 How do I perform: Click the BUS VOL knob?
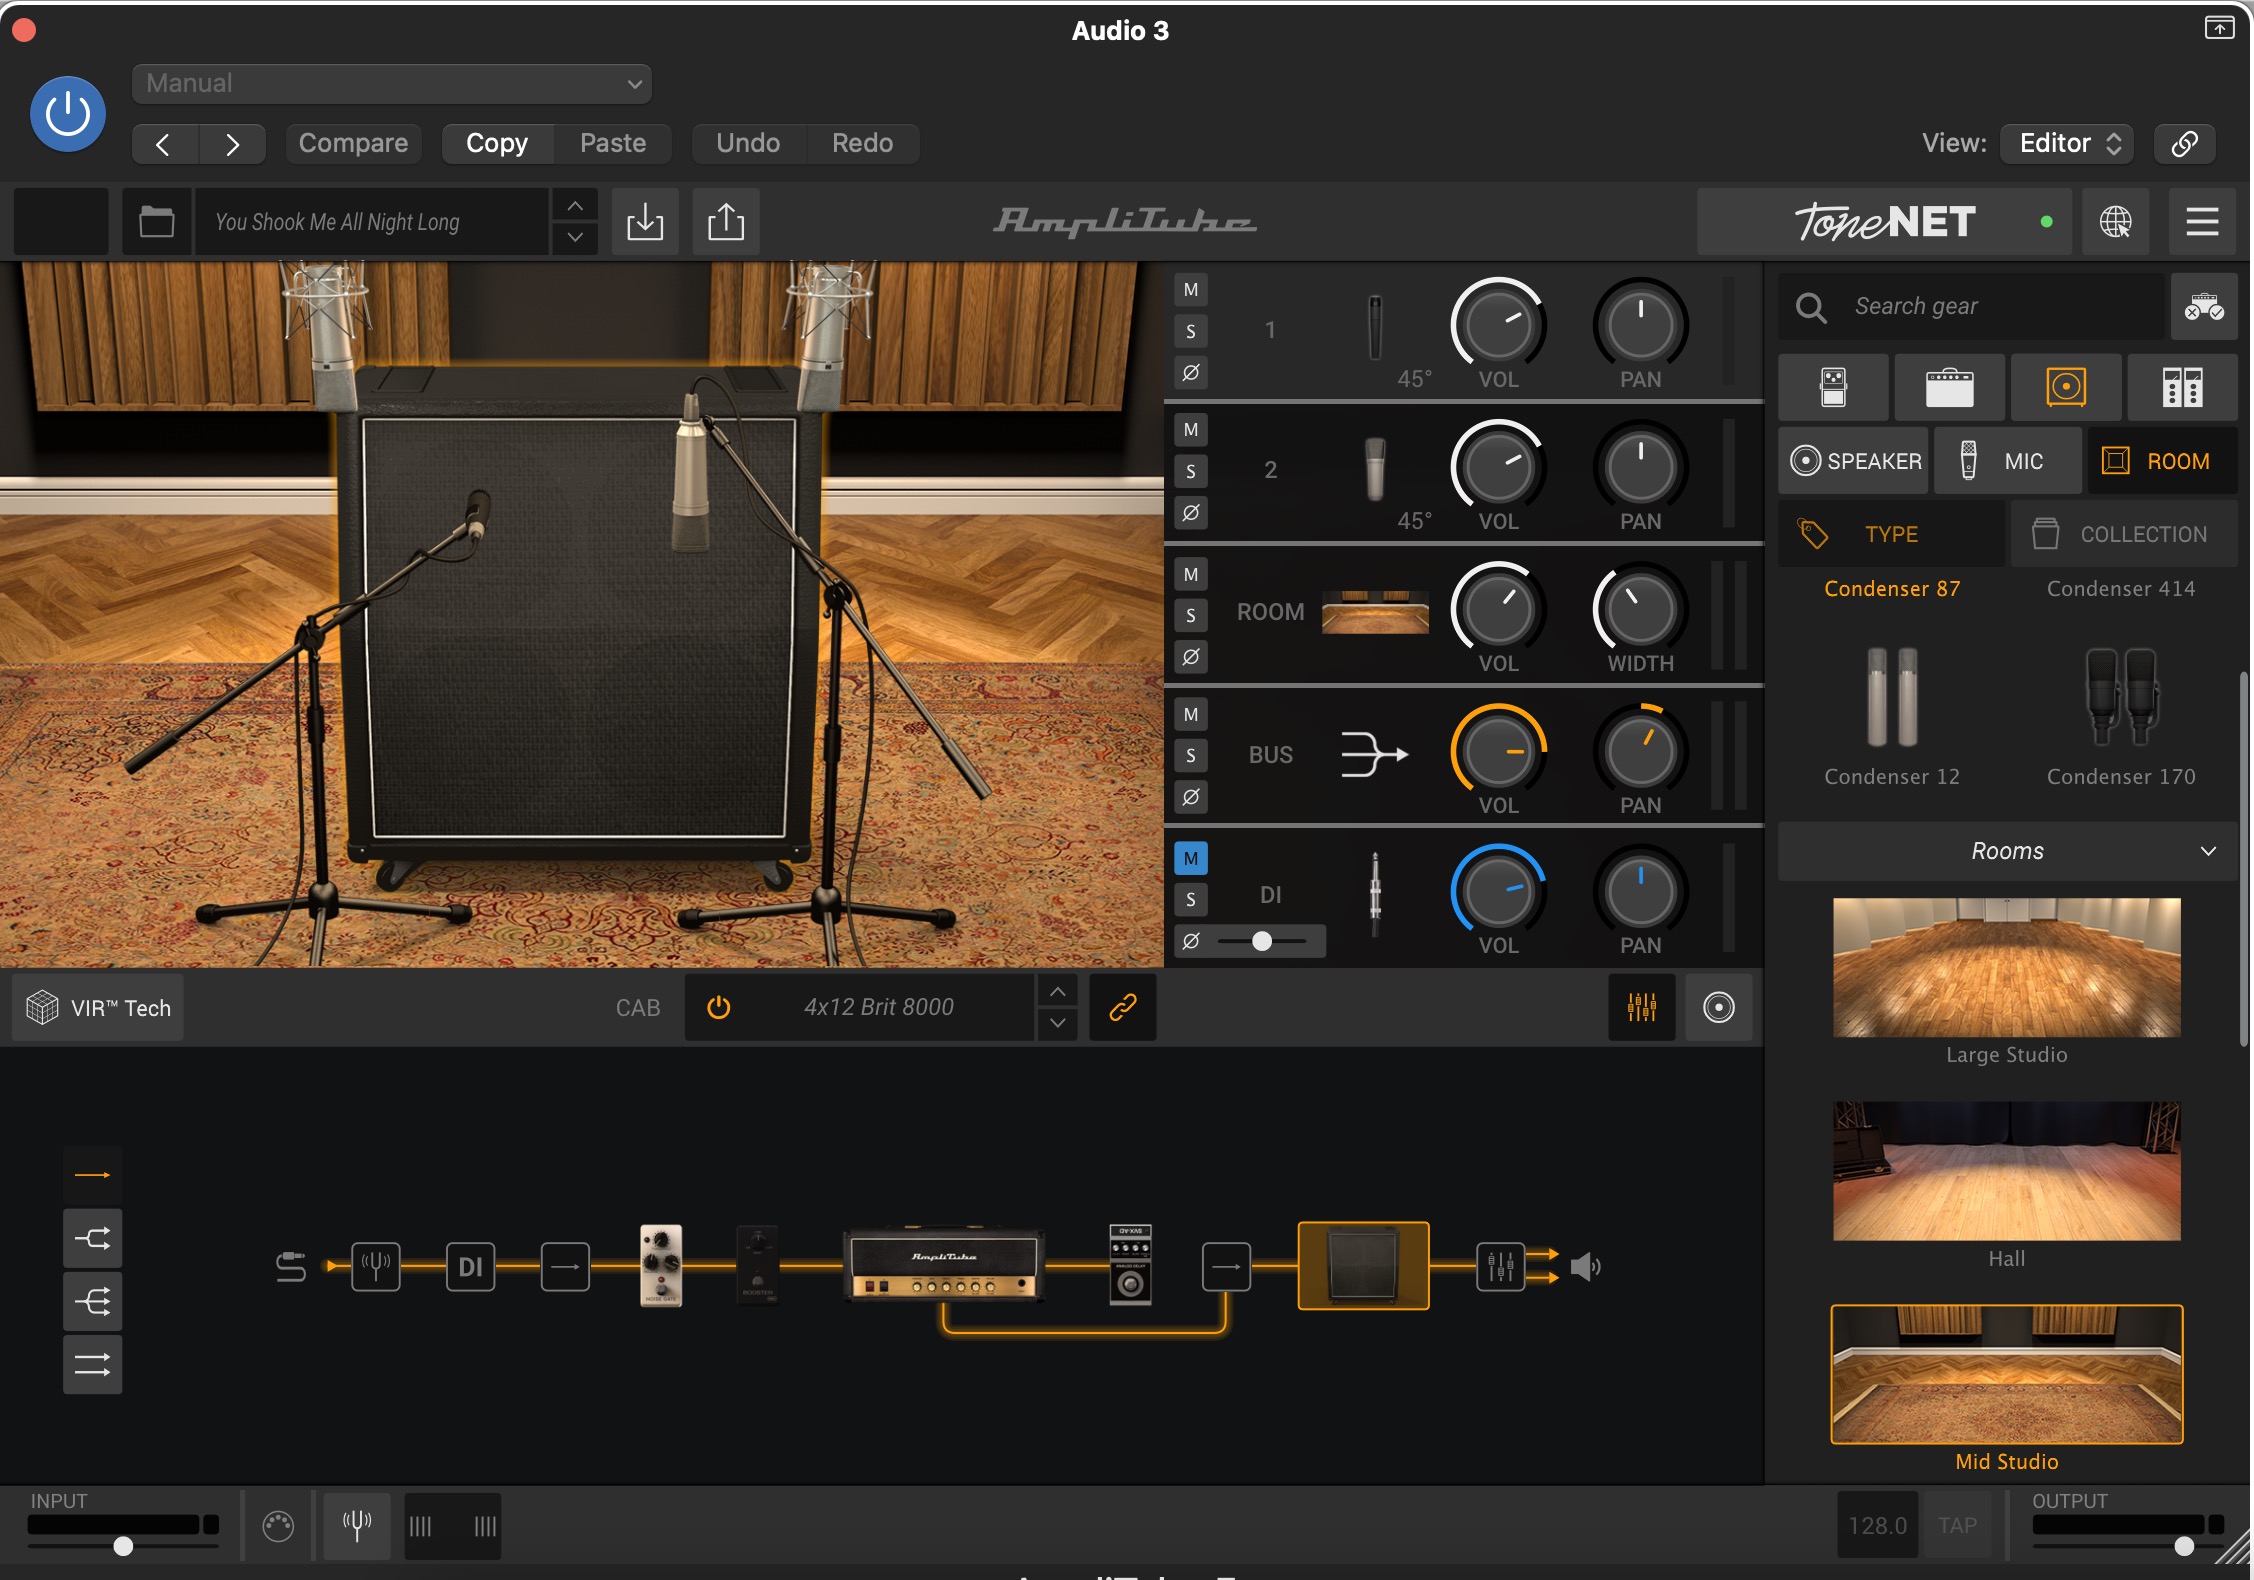tap(1498, 751)
